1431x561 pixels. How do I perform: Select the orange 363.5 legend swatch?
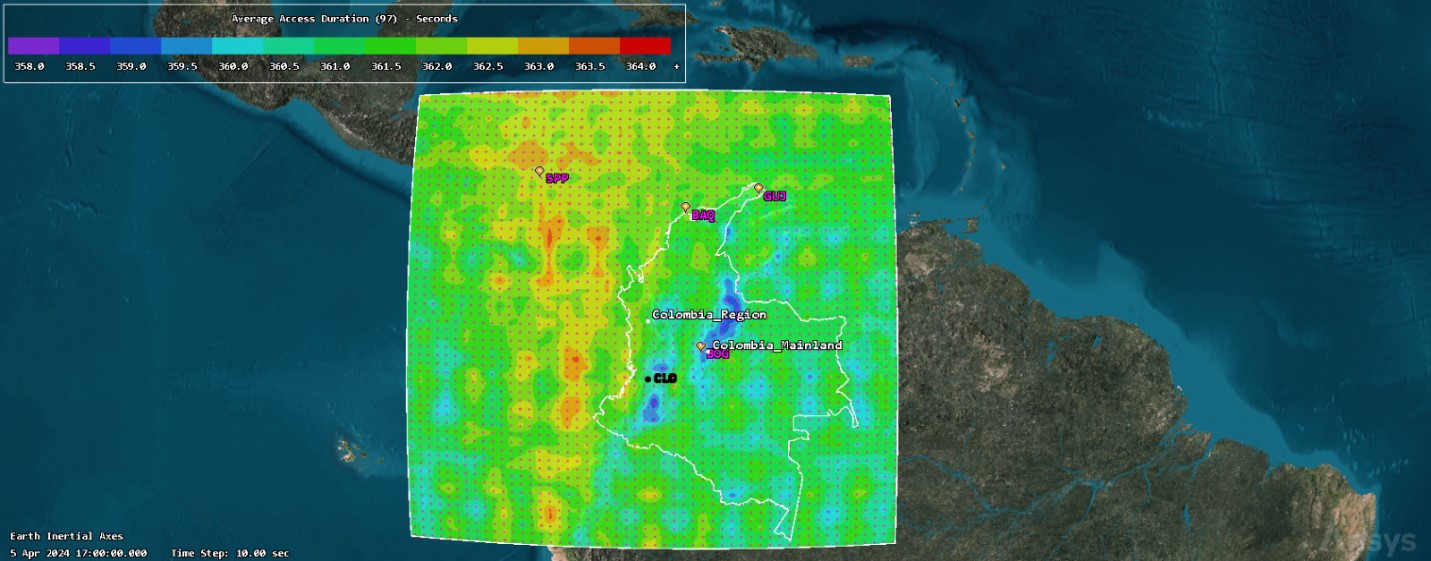click(x=594, y=46)
